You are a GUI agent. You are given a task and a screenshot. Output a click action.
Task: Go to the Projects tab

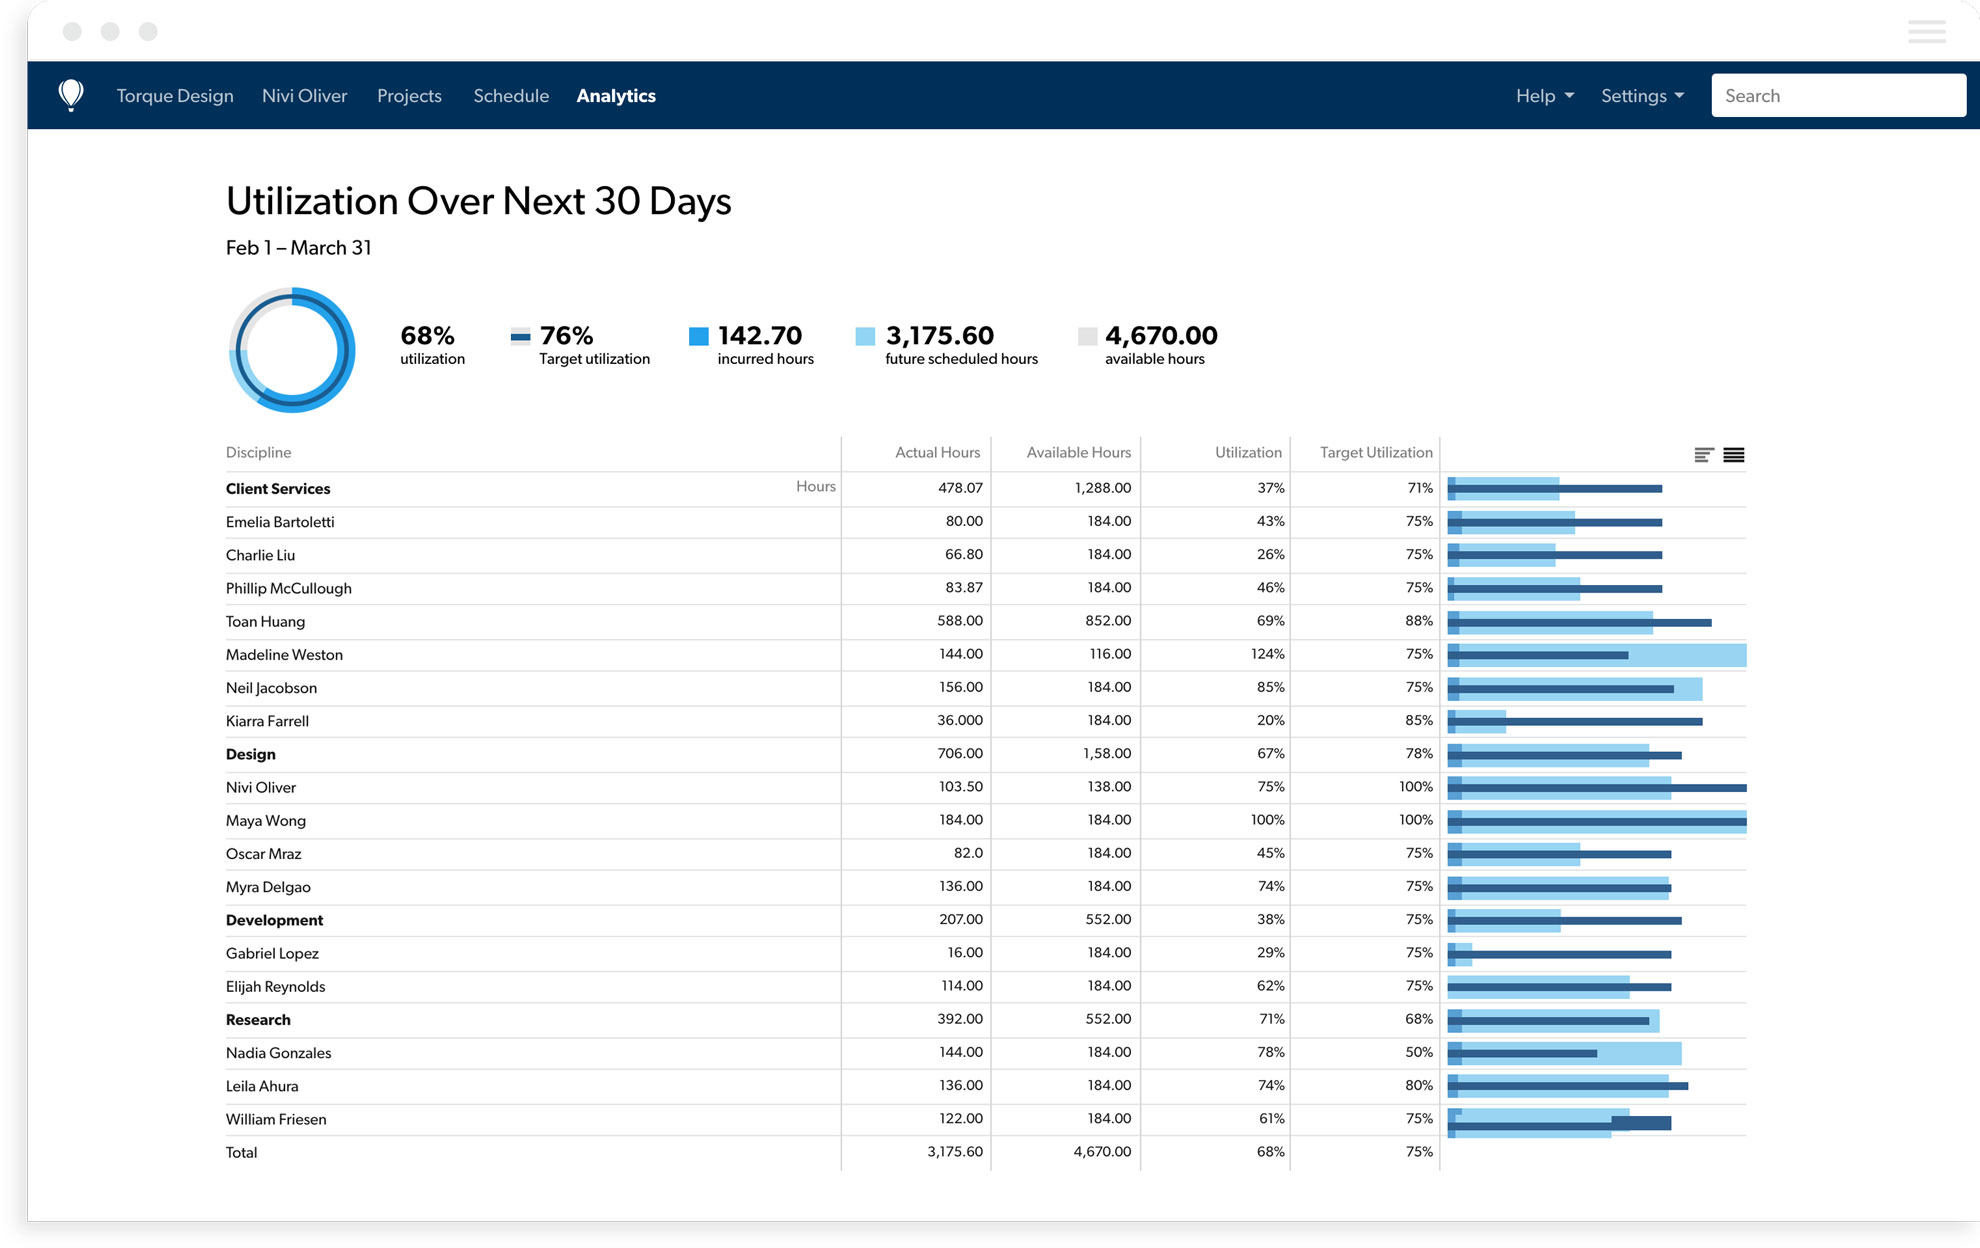(409, 96)
